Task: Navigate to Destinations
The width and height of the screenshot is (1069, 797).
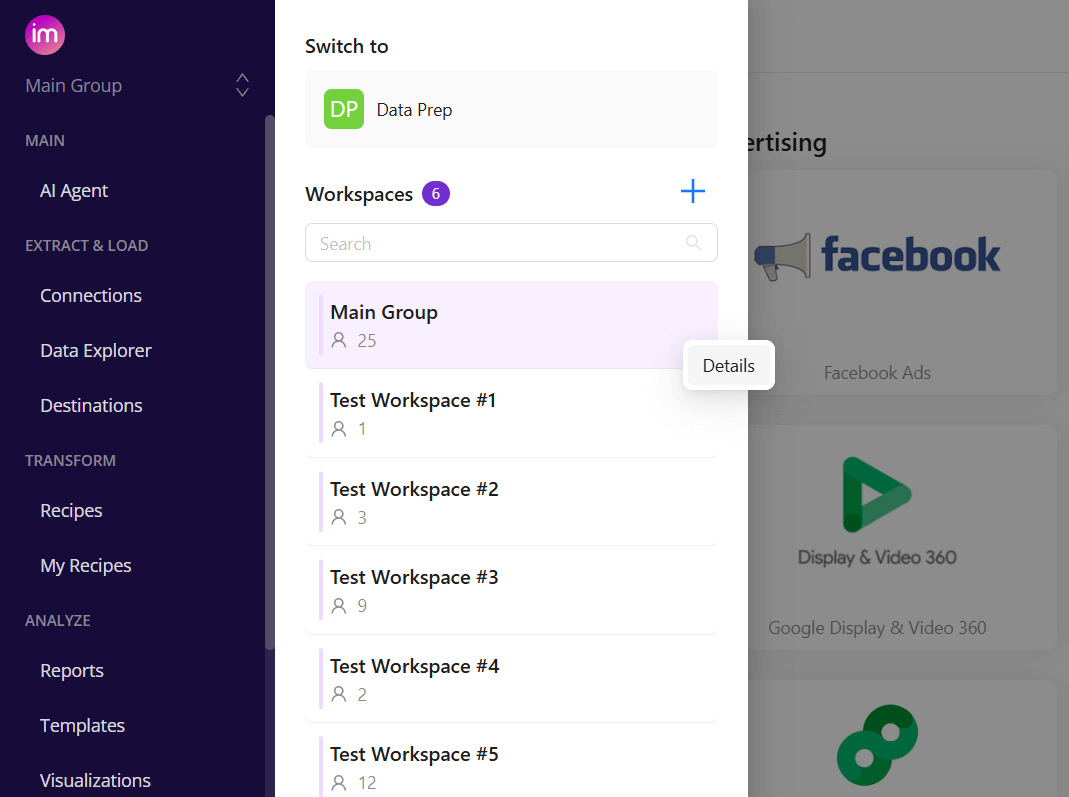Action: pos(91,406)
